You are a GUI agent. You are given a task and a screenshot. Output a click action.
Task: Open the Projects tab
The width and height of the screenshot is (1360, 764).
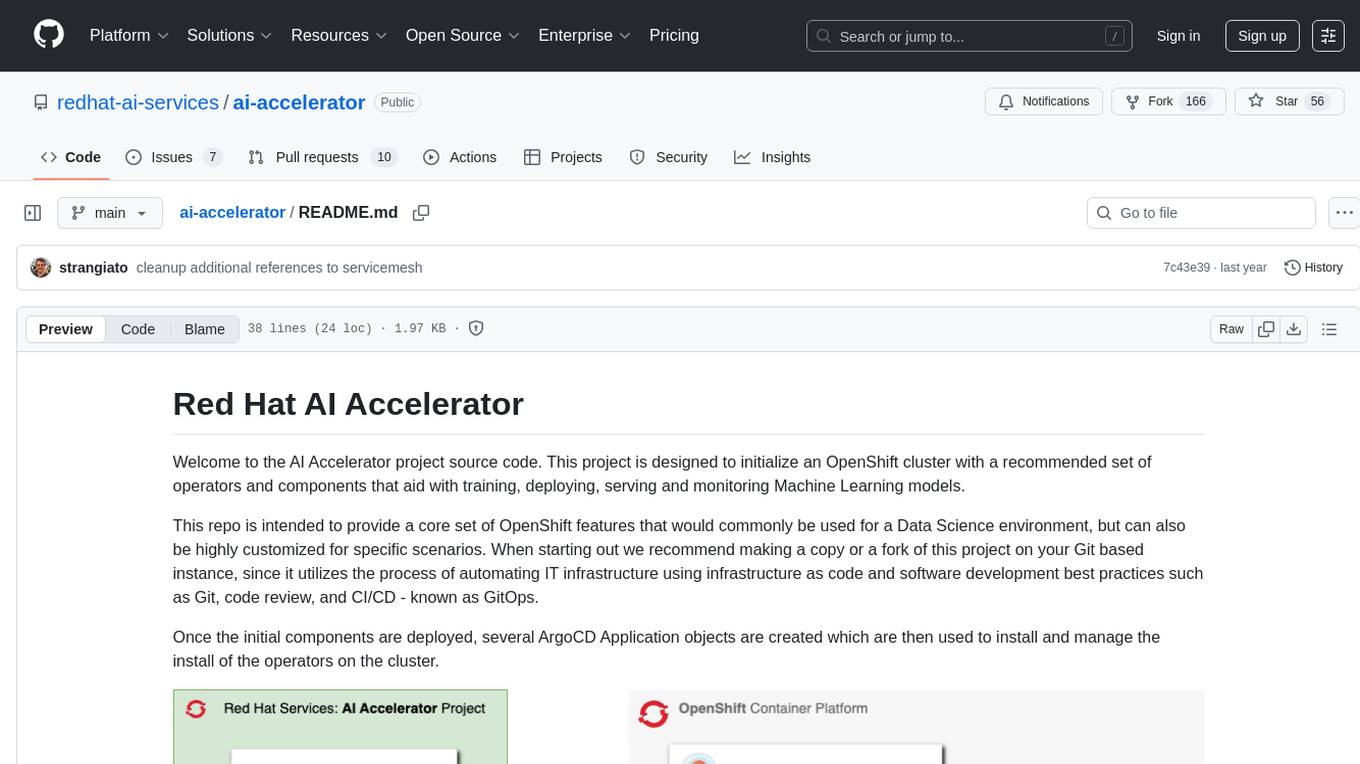(563, 157)
